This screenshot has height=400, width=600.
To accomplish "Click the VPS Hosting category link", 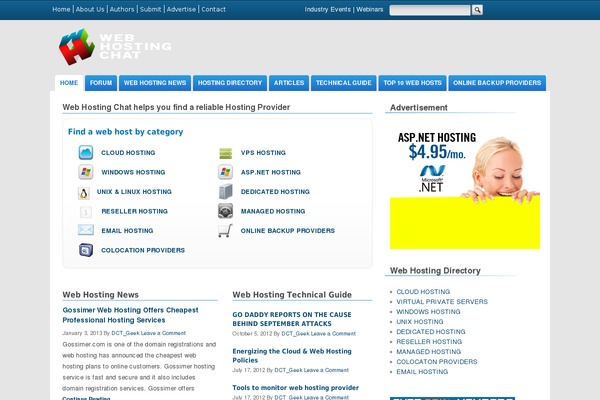I will (263, 153).
